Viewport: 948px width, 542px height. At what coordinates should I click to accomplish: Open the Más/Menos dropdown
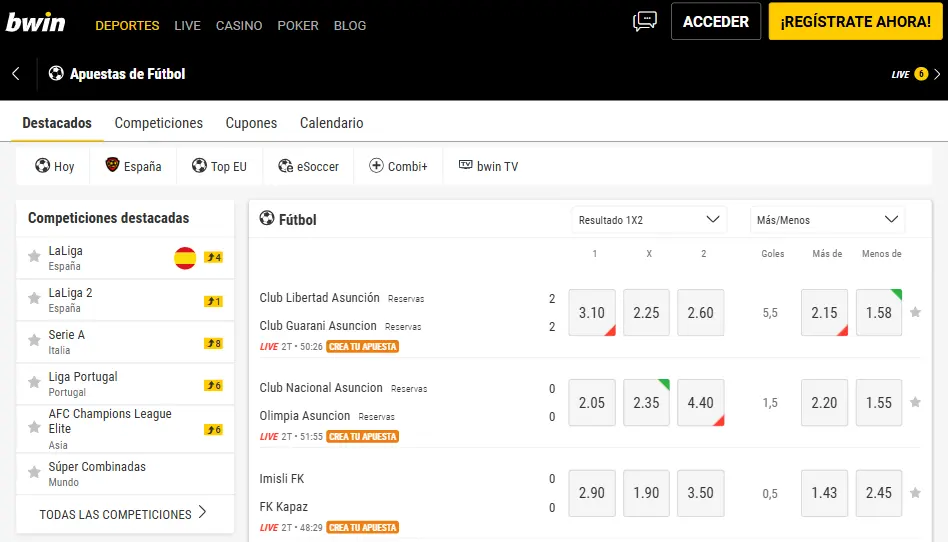[827, 220]
